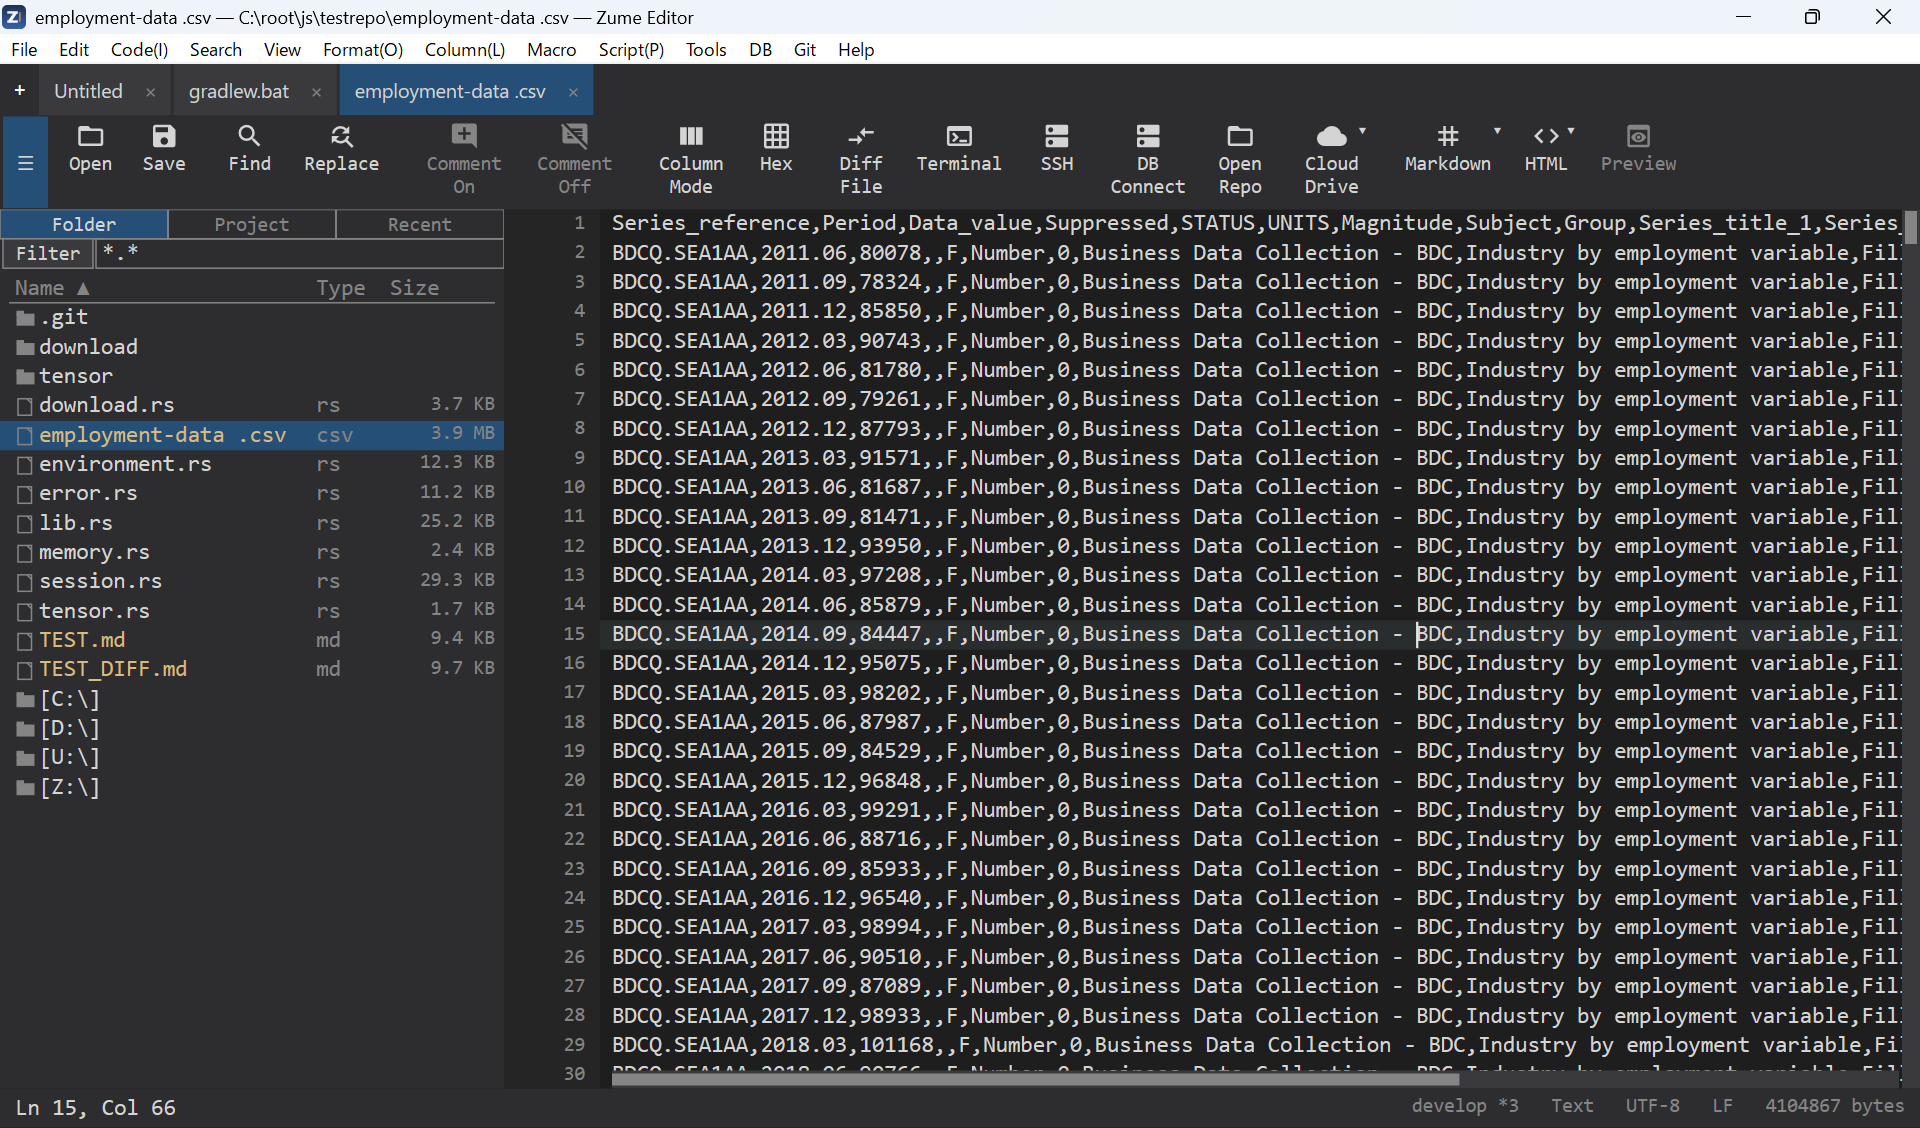The width and height of the screenshot is (1920, 1128).
Task: Switch to Hex view
Action: [x=776, y=150]
